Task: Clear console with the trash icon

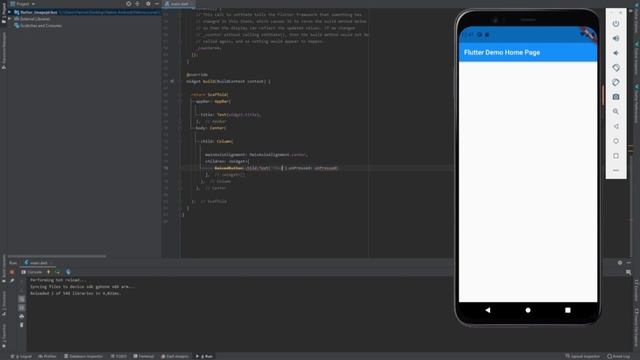Action: coord(22,325)
